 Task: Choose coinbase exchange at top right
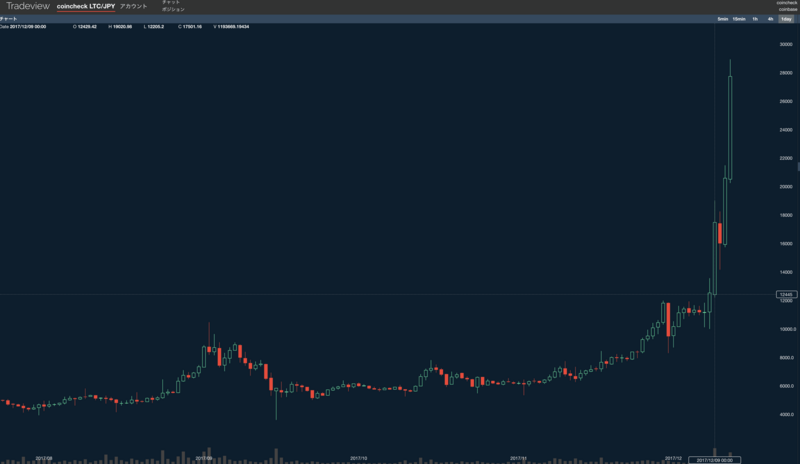point(788,9)
